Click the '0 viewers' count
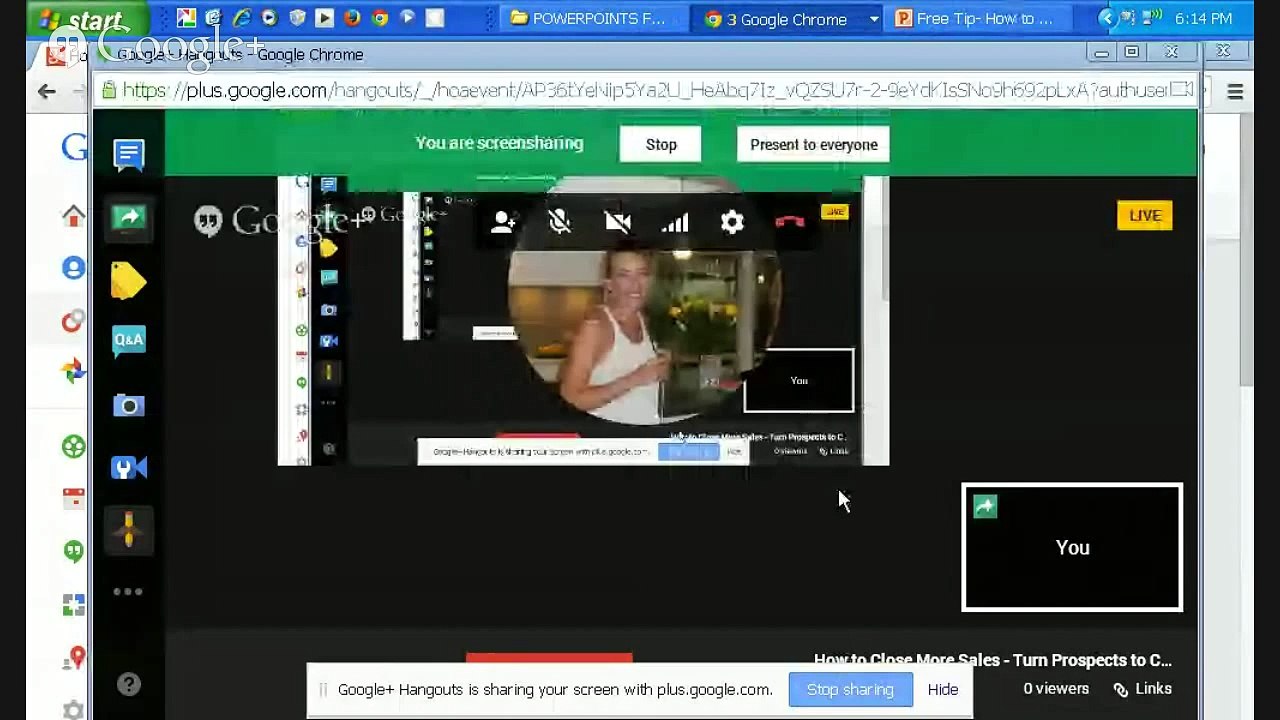Screen dimensions: 1280x720 pos(1056,688)
